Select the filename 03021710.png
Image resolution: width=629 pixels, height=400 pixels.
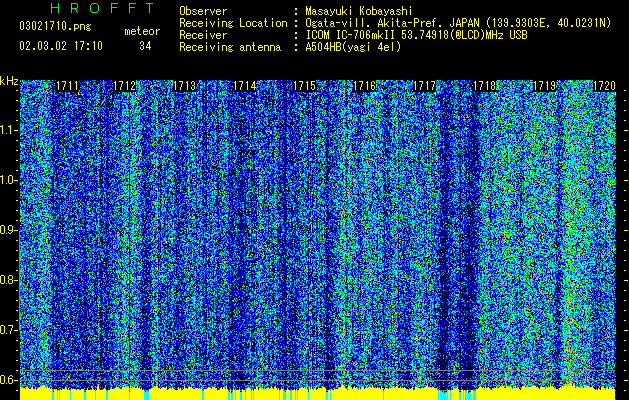pyautogui.click(x=55, y=26)
